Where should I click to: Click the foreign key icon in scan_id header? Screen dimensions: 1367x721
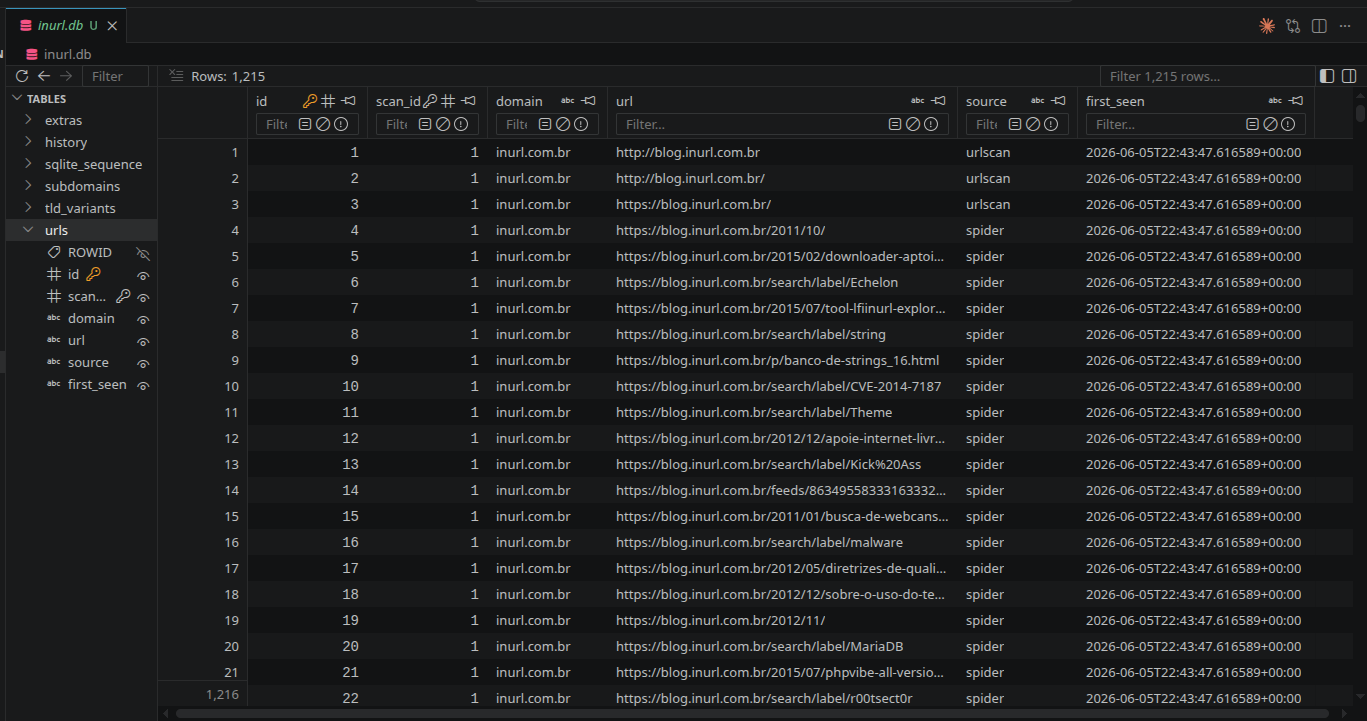430,101
